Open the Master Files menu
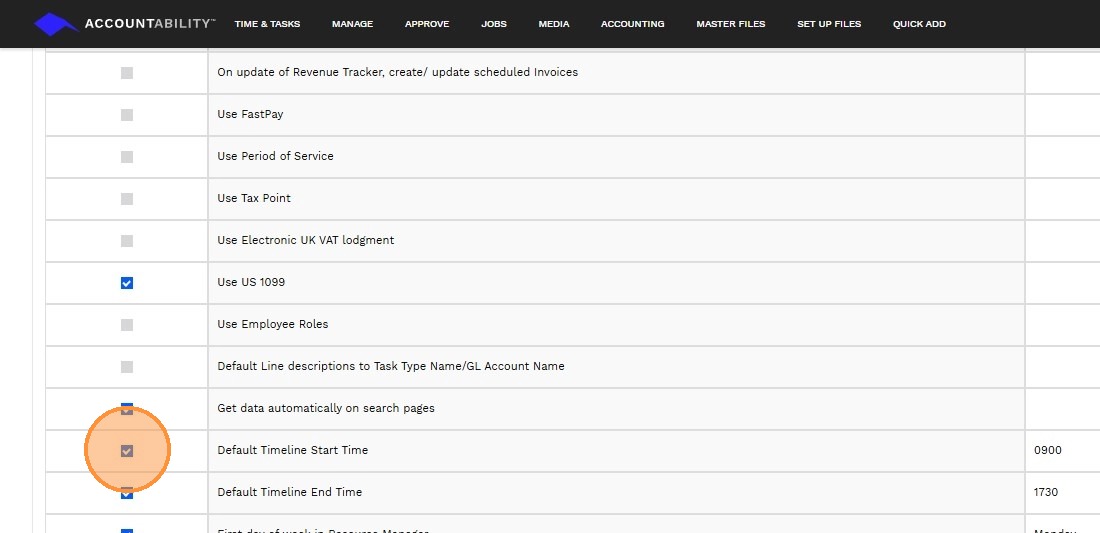1100x533 pixels. point(730,24)
